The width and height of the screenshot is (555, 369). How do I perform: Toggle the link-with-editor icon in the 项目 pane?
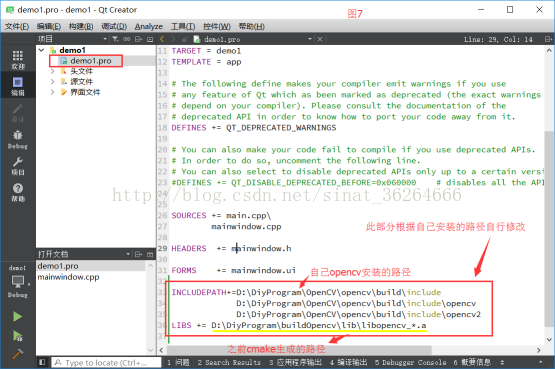coord(127,39)
